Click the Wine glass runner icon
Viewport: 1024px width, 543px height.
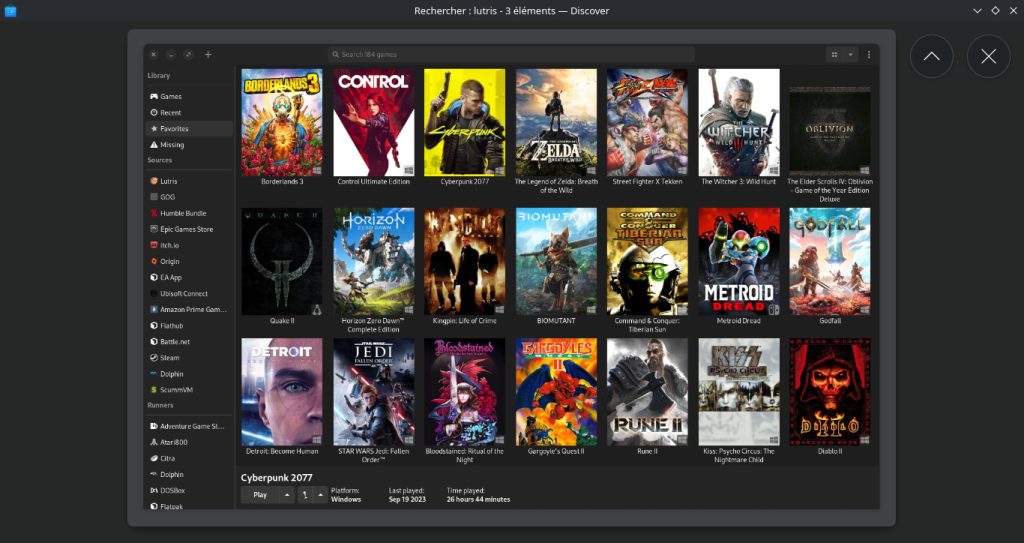305,495
